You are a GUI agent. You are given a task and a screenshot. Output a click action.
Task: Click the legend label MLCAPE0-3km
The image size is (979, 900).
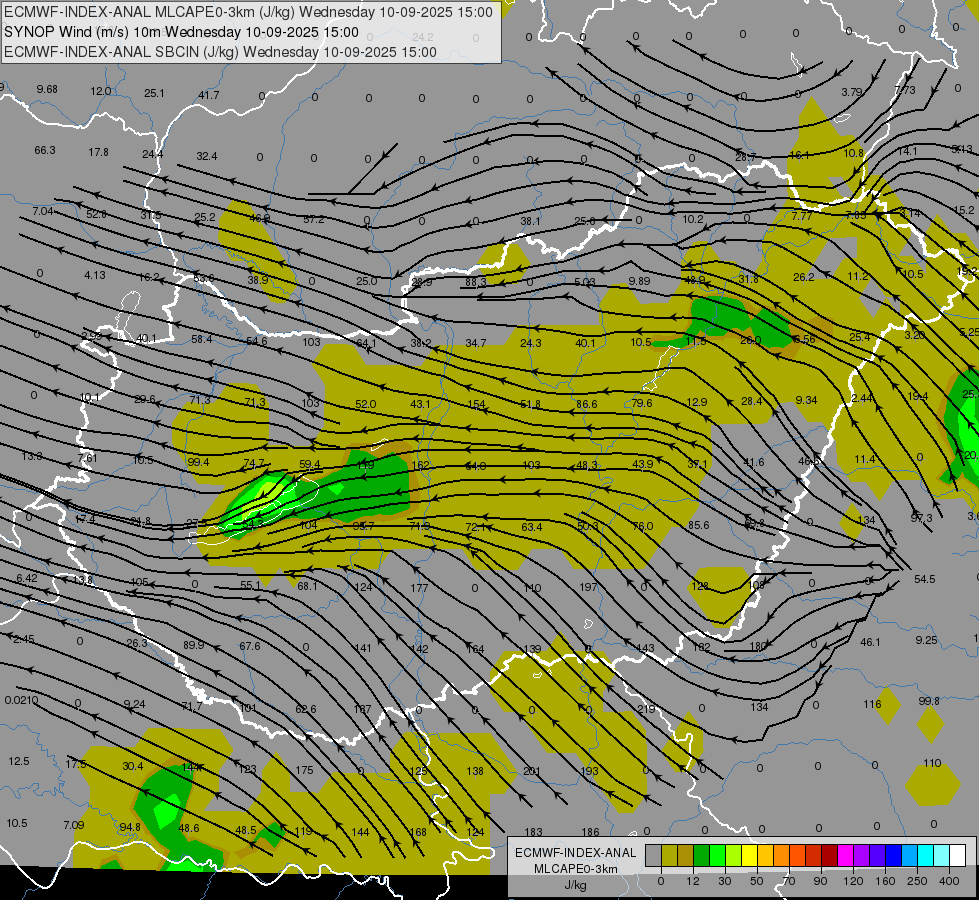coord(576,869)
